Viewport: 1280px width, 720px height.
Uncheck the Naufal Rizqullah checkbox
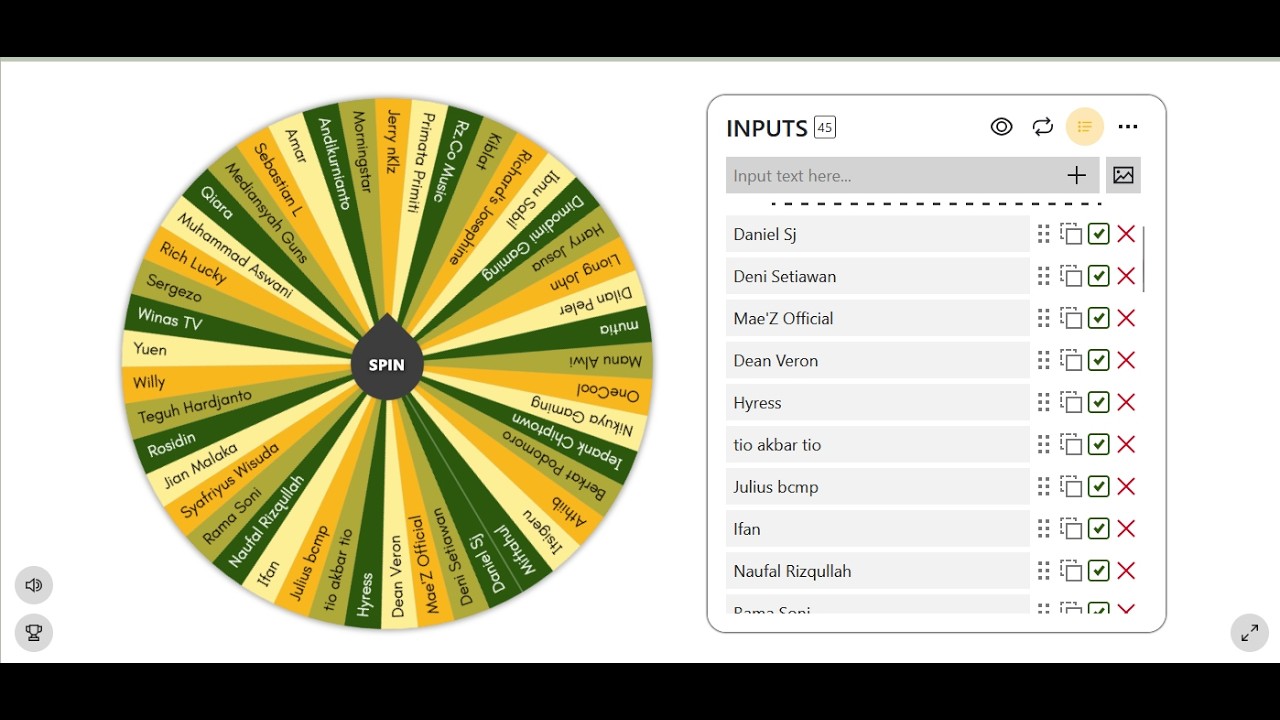1098,570
